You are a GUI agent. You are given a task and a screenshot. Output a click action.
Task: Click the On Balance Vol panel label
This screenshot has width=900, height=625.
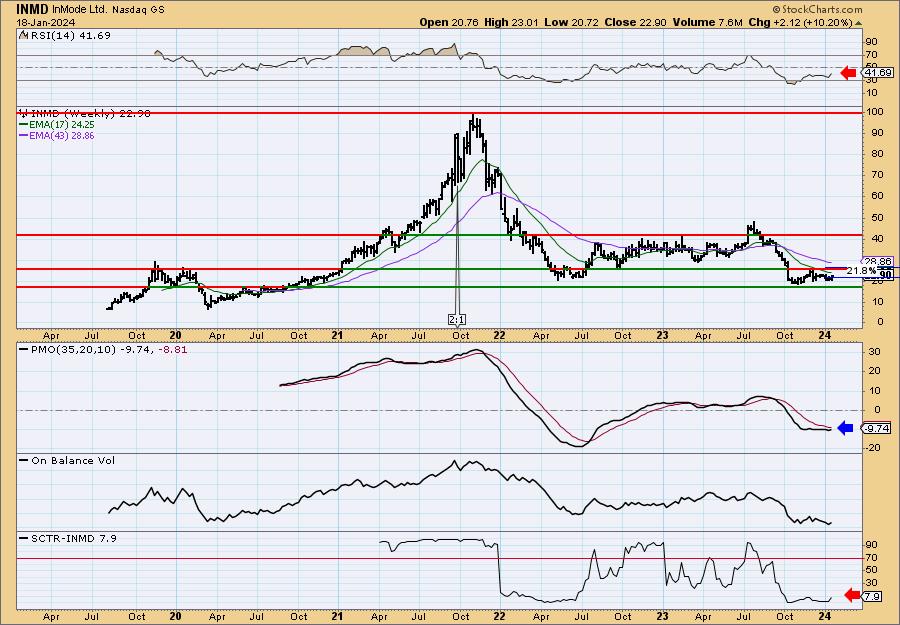coord(72,460)
